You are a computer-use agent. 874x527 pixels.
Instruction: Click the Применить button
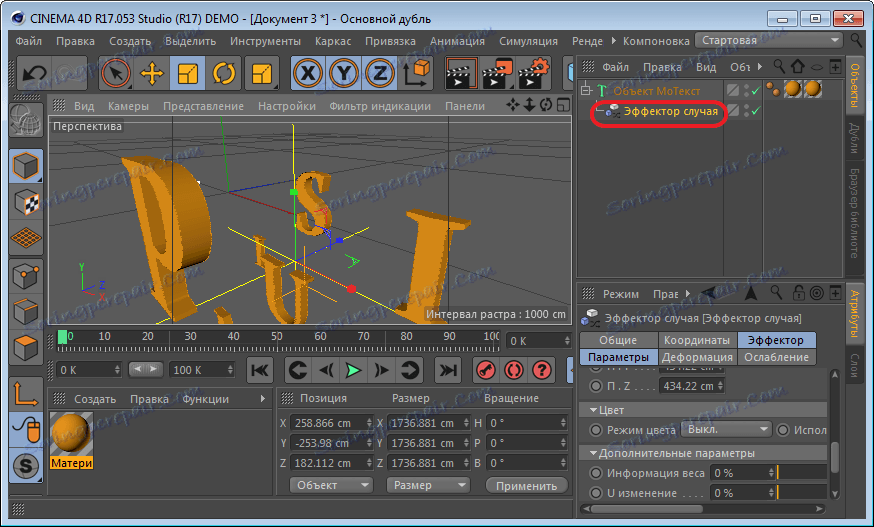pyautogui.click(x=526, y=485)
